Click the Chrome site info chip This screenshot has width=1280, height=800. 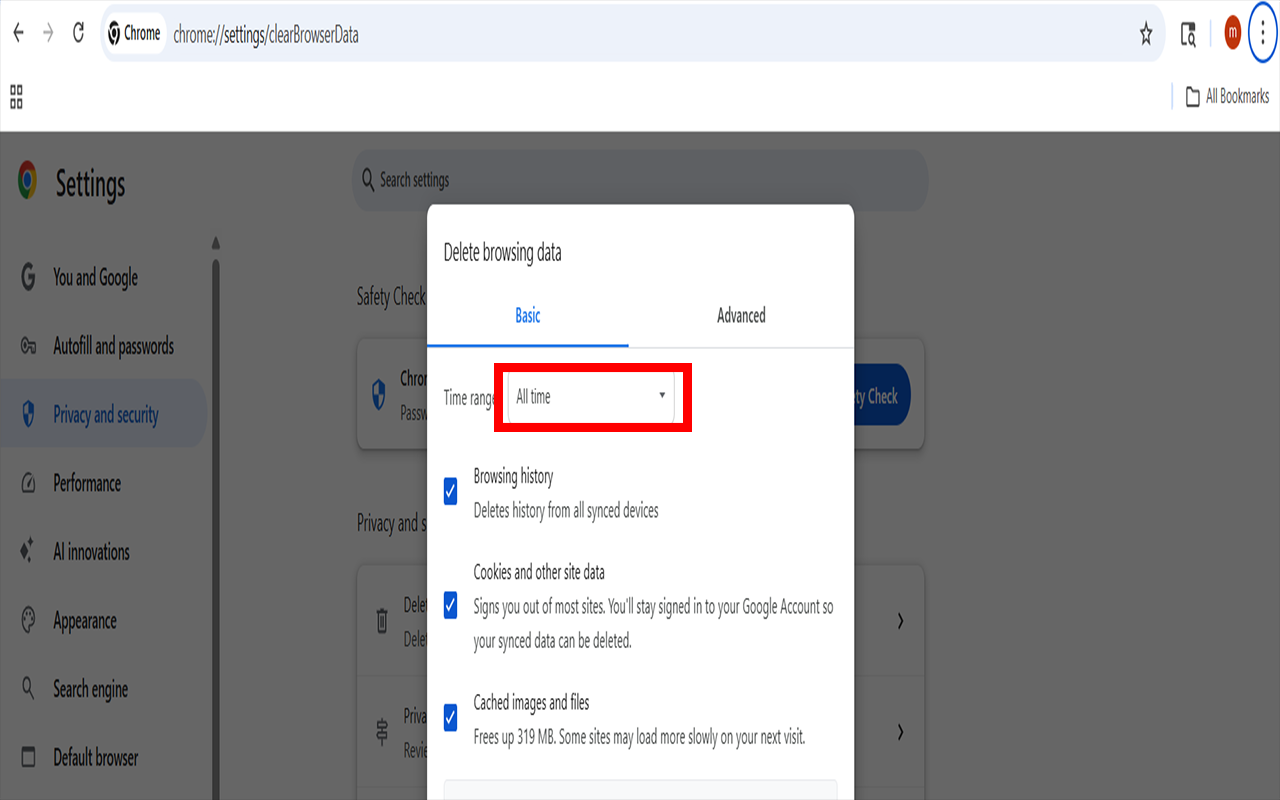pos(135,33)
